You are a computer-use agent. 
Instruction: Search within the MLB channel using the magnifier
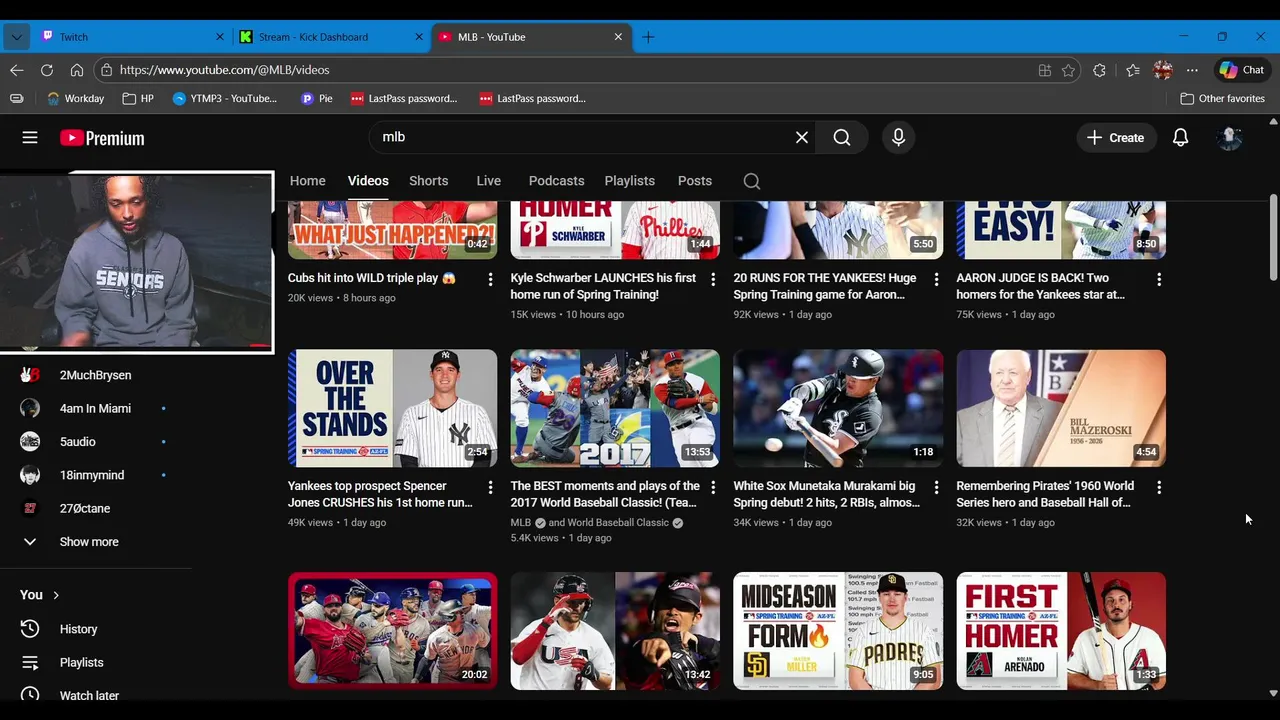pyautogui.click(x=752, y=181)
